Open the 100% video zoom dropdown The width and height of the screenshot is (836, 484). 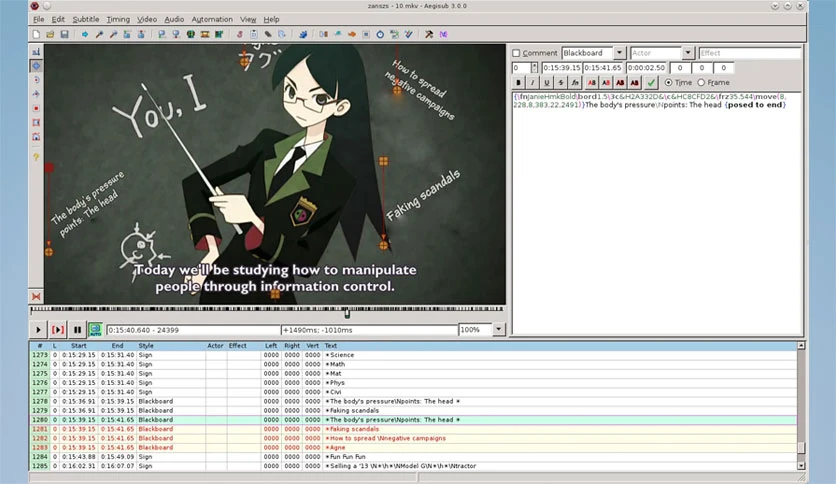499,329
